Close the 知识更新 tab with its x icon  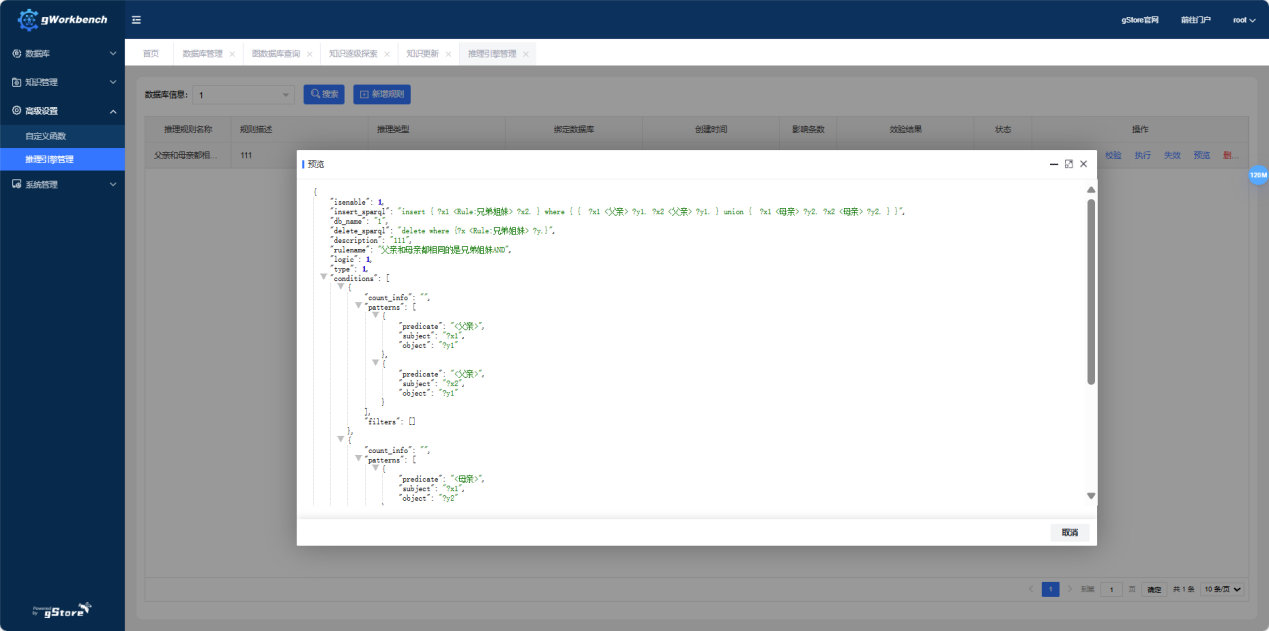pos(448,54)
